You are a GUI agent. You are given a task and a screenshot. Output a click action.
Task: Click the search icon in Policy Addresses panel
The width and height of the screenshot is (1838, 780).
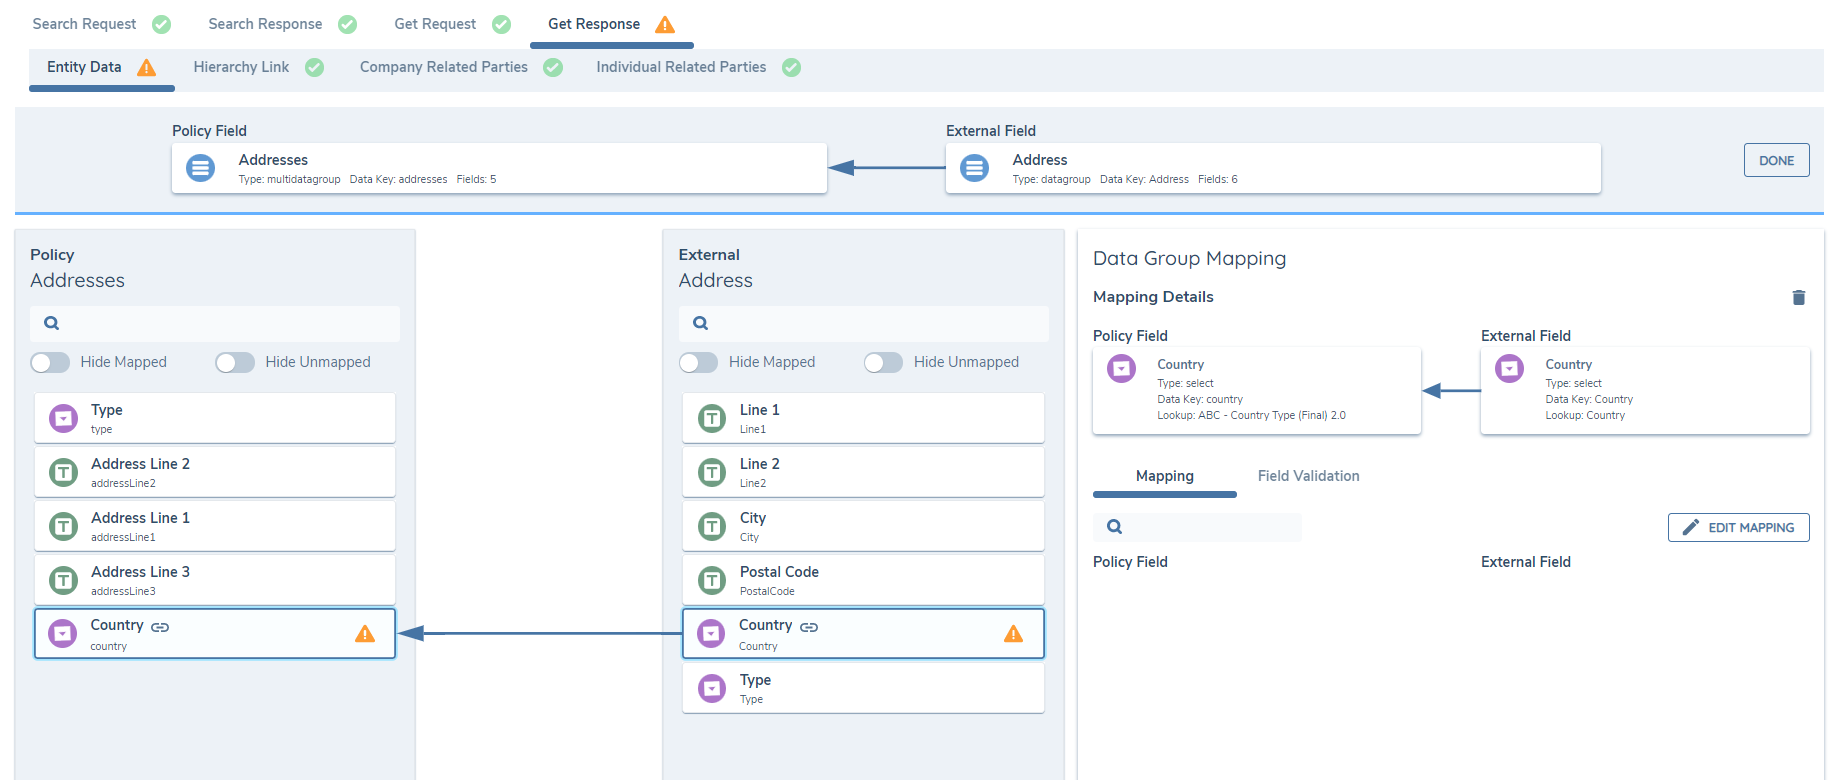click(x=52, y=323)
